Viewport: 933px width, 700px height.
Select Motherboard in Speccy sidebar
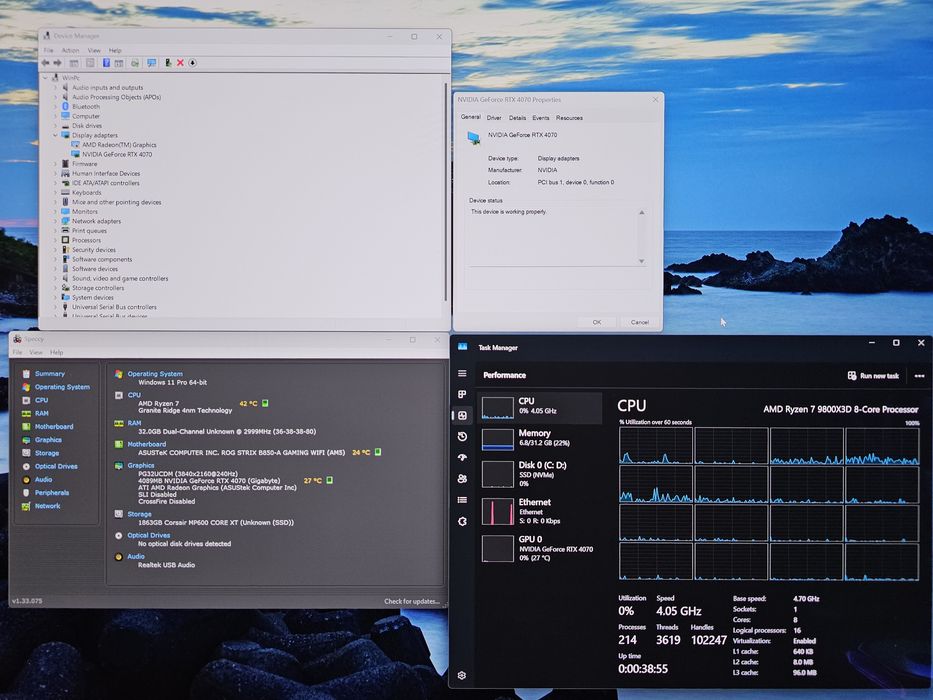tap(54, 426)
